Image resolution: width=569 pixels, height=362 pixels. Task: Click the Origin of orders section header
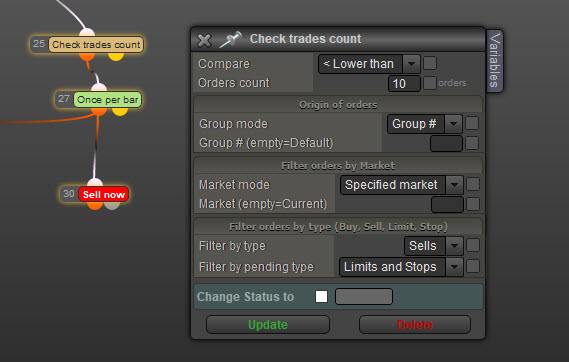338,105
